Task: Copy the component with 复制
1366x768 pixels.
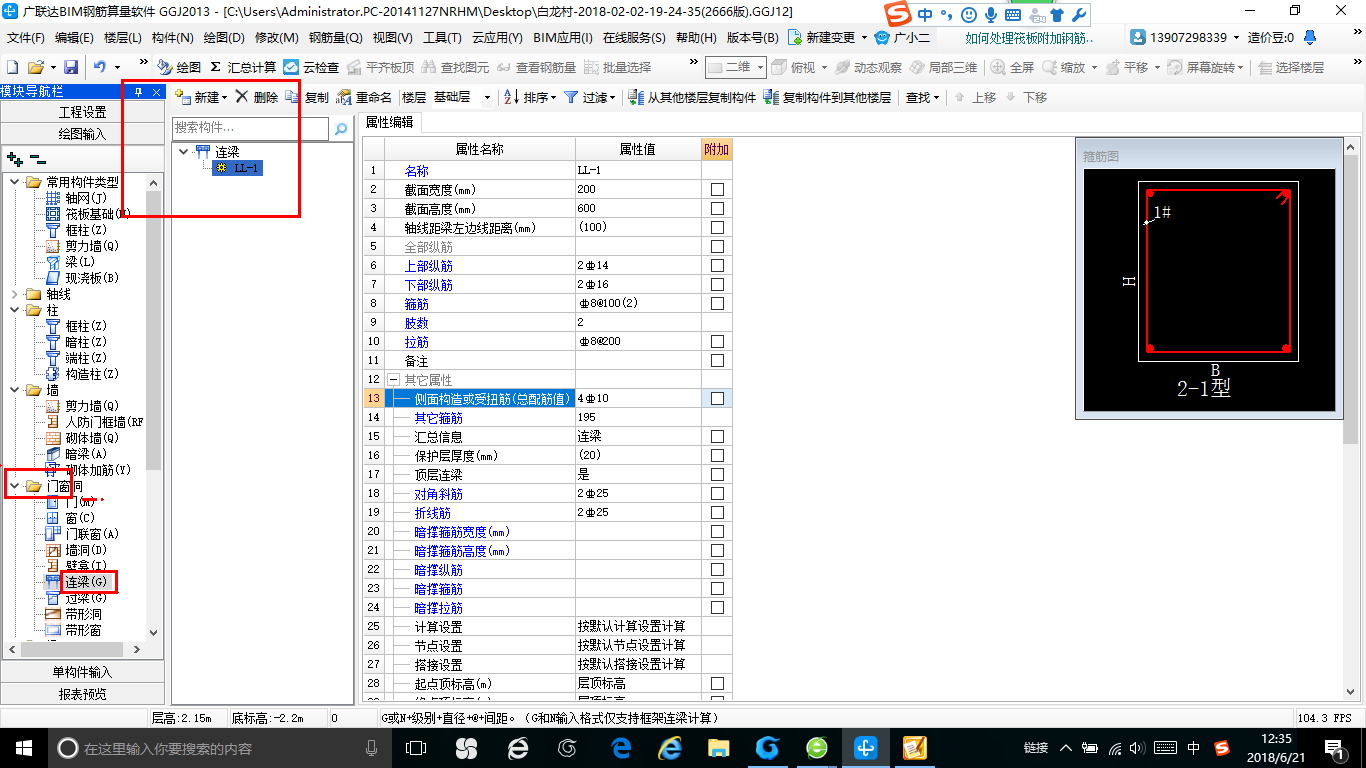Action: (307, 97)
